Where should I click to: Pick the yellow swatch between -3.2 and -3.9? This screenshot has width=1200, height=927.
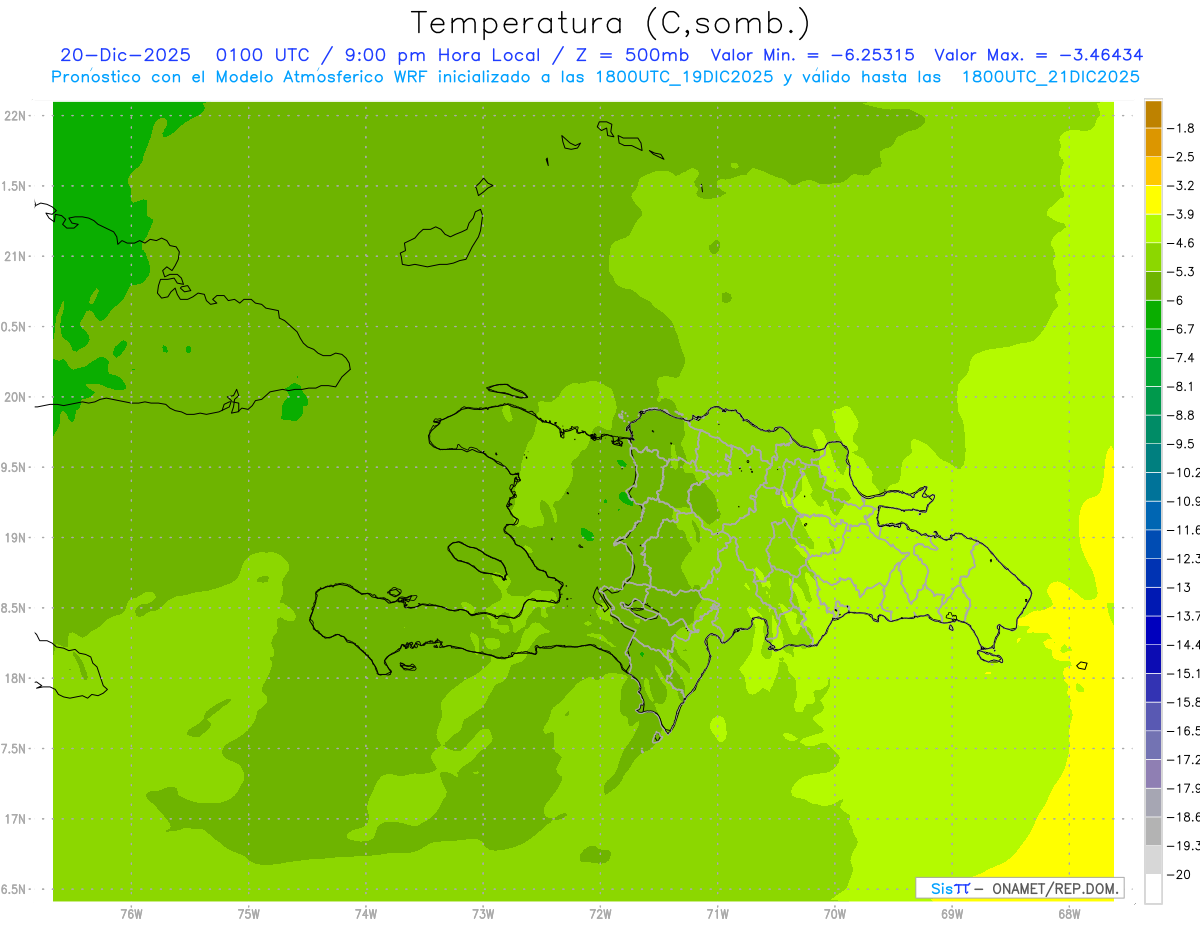tap(1154, 200)
